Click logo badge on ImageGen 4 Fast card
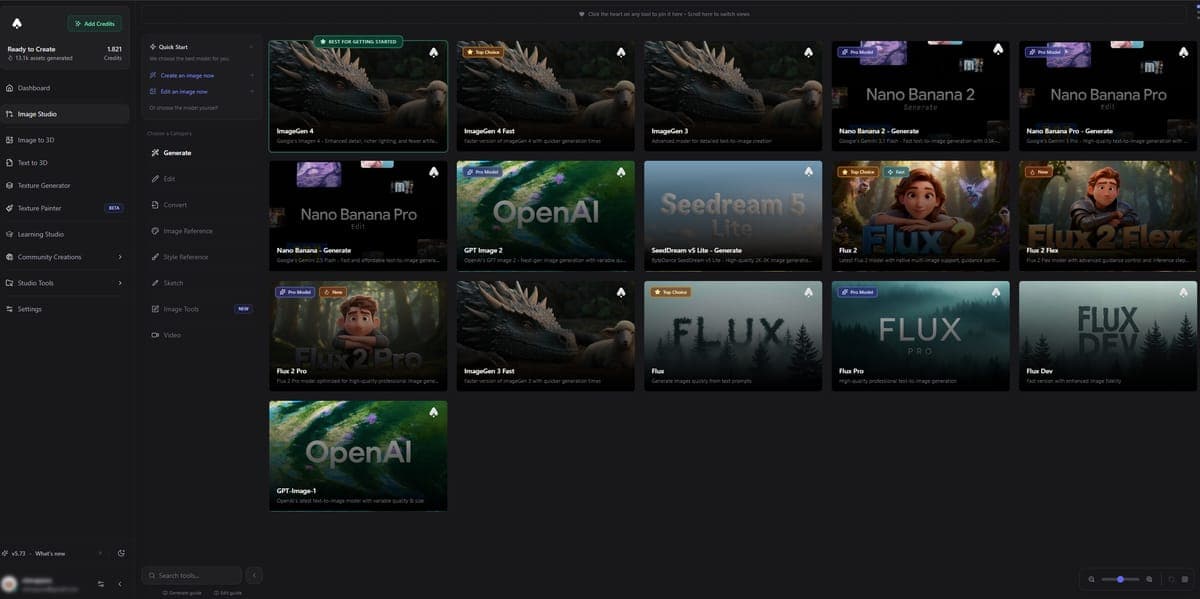The width and height of the screenshot is (1200, 599). pos(621,52)
